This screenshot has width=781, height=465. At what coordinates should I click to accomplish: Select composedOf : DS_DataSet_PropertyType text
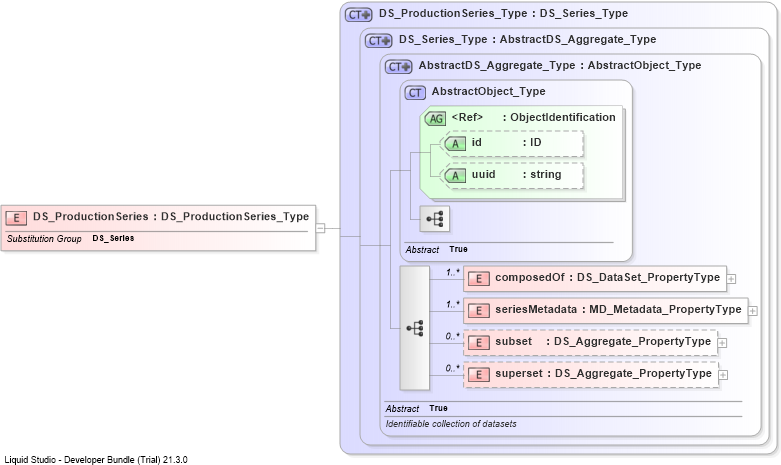607,277
